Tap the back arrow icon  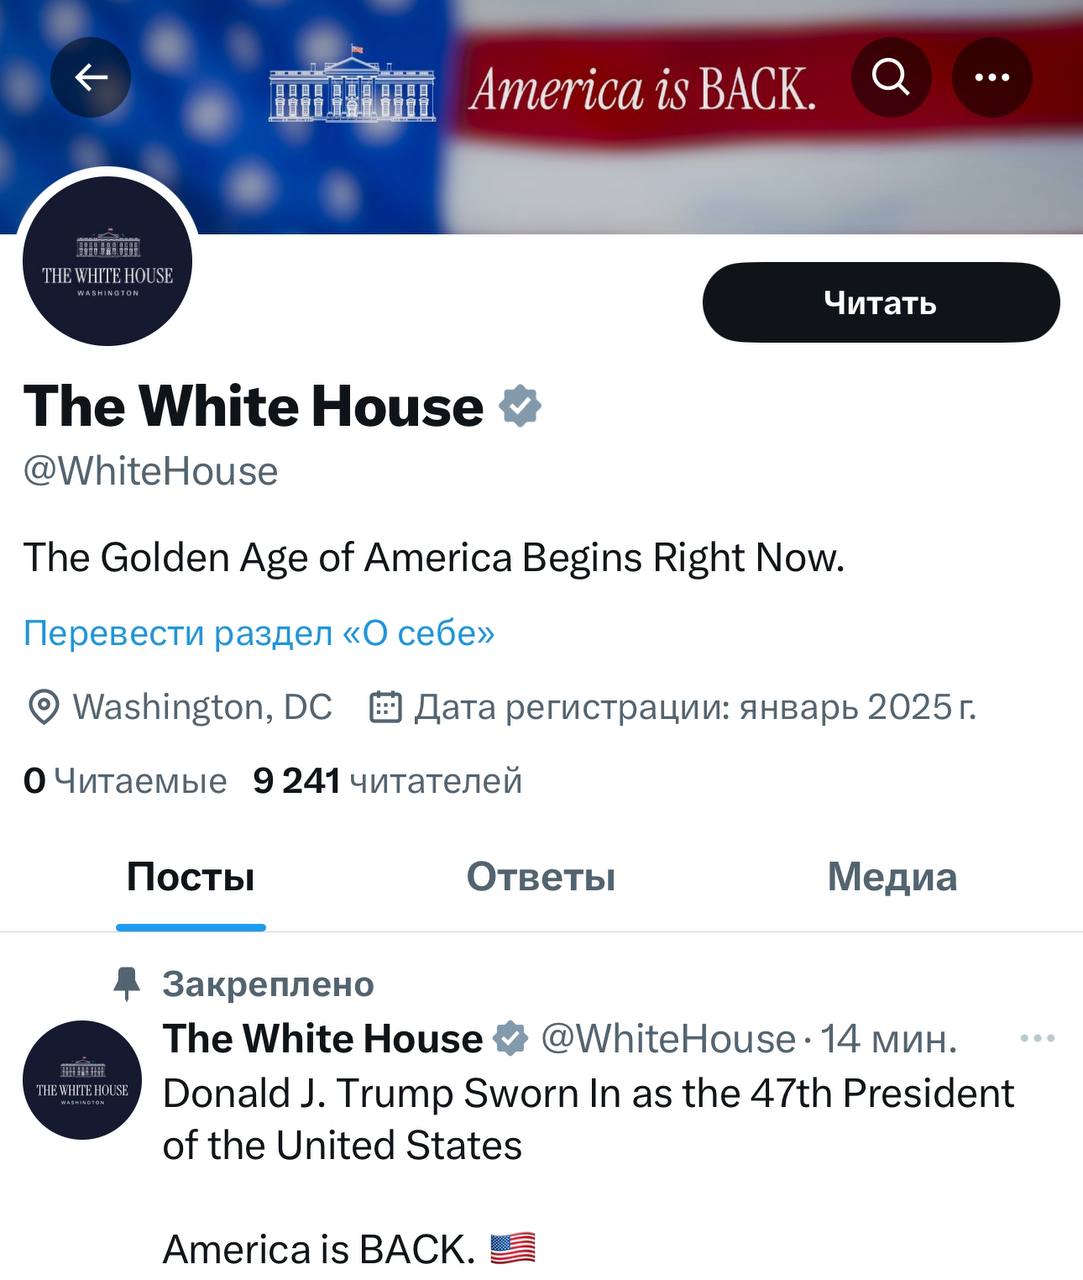click(x=91, y=77)
